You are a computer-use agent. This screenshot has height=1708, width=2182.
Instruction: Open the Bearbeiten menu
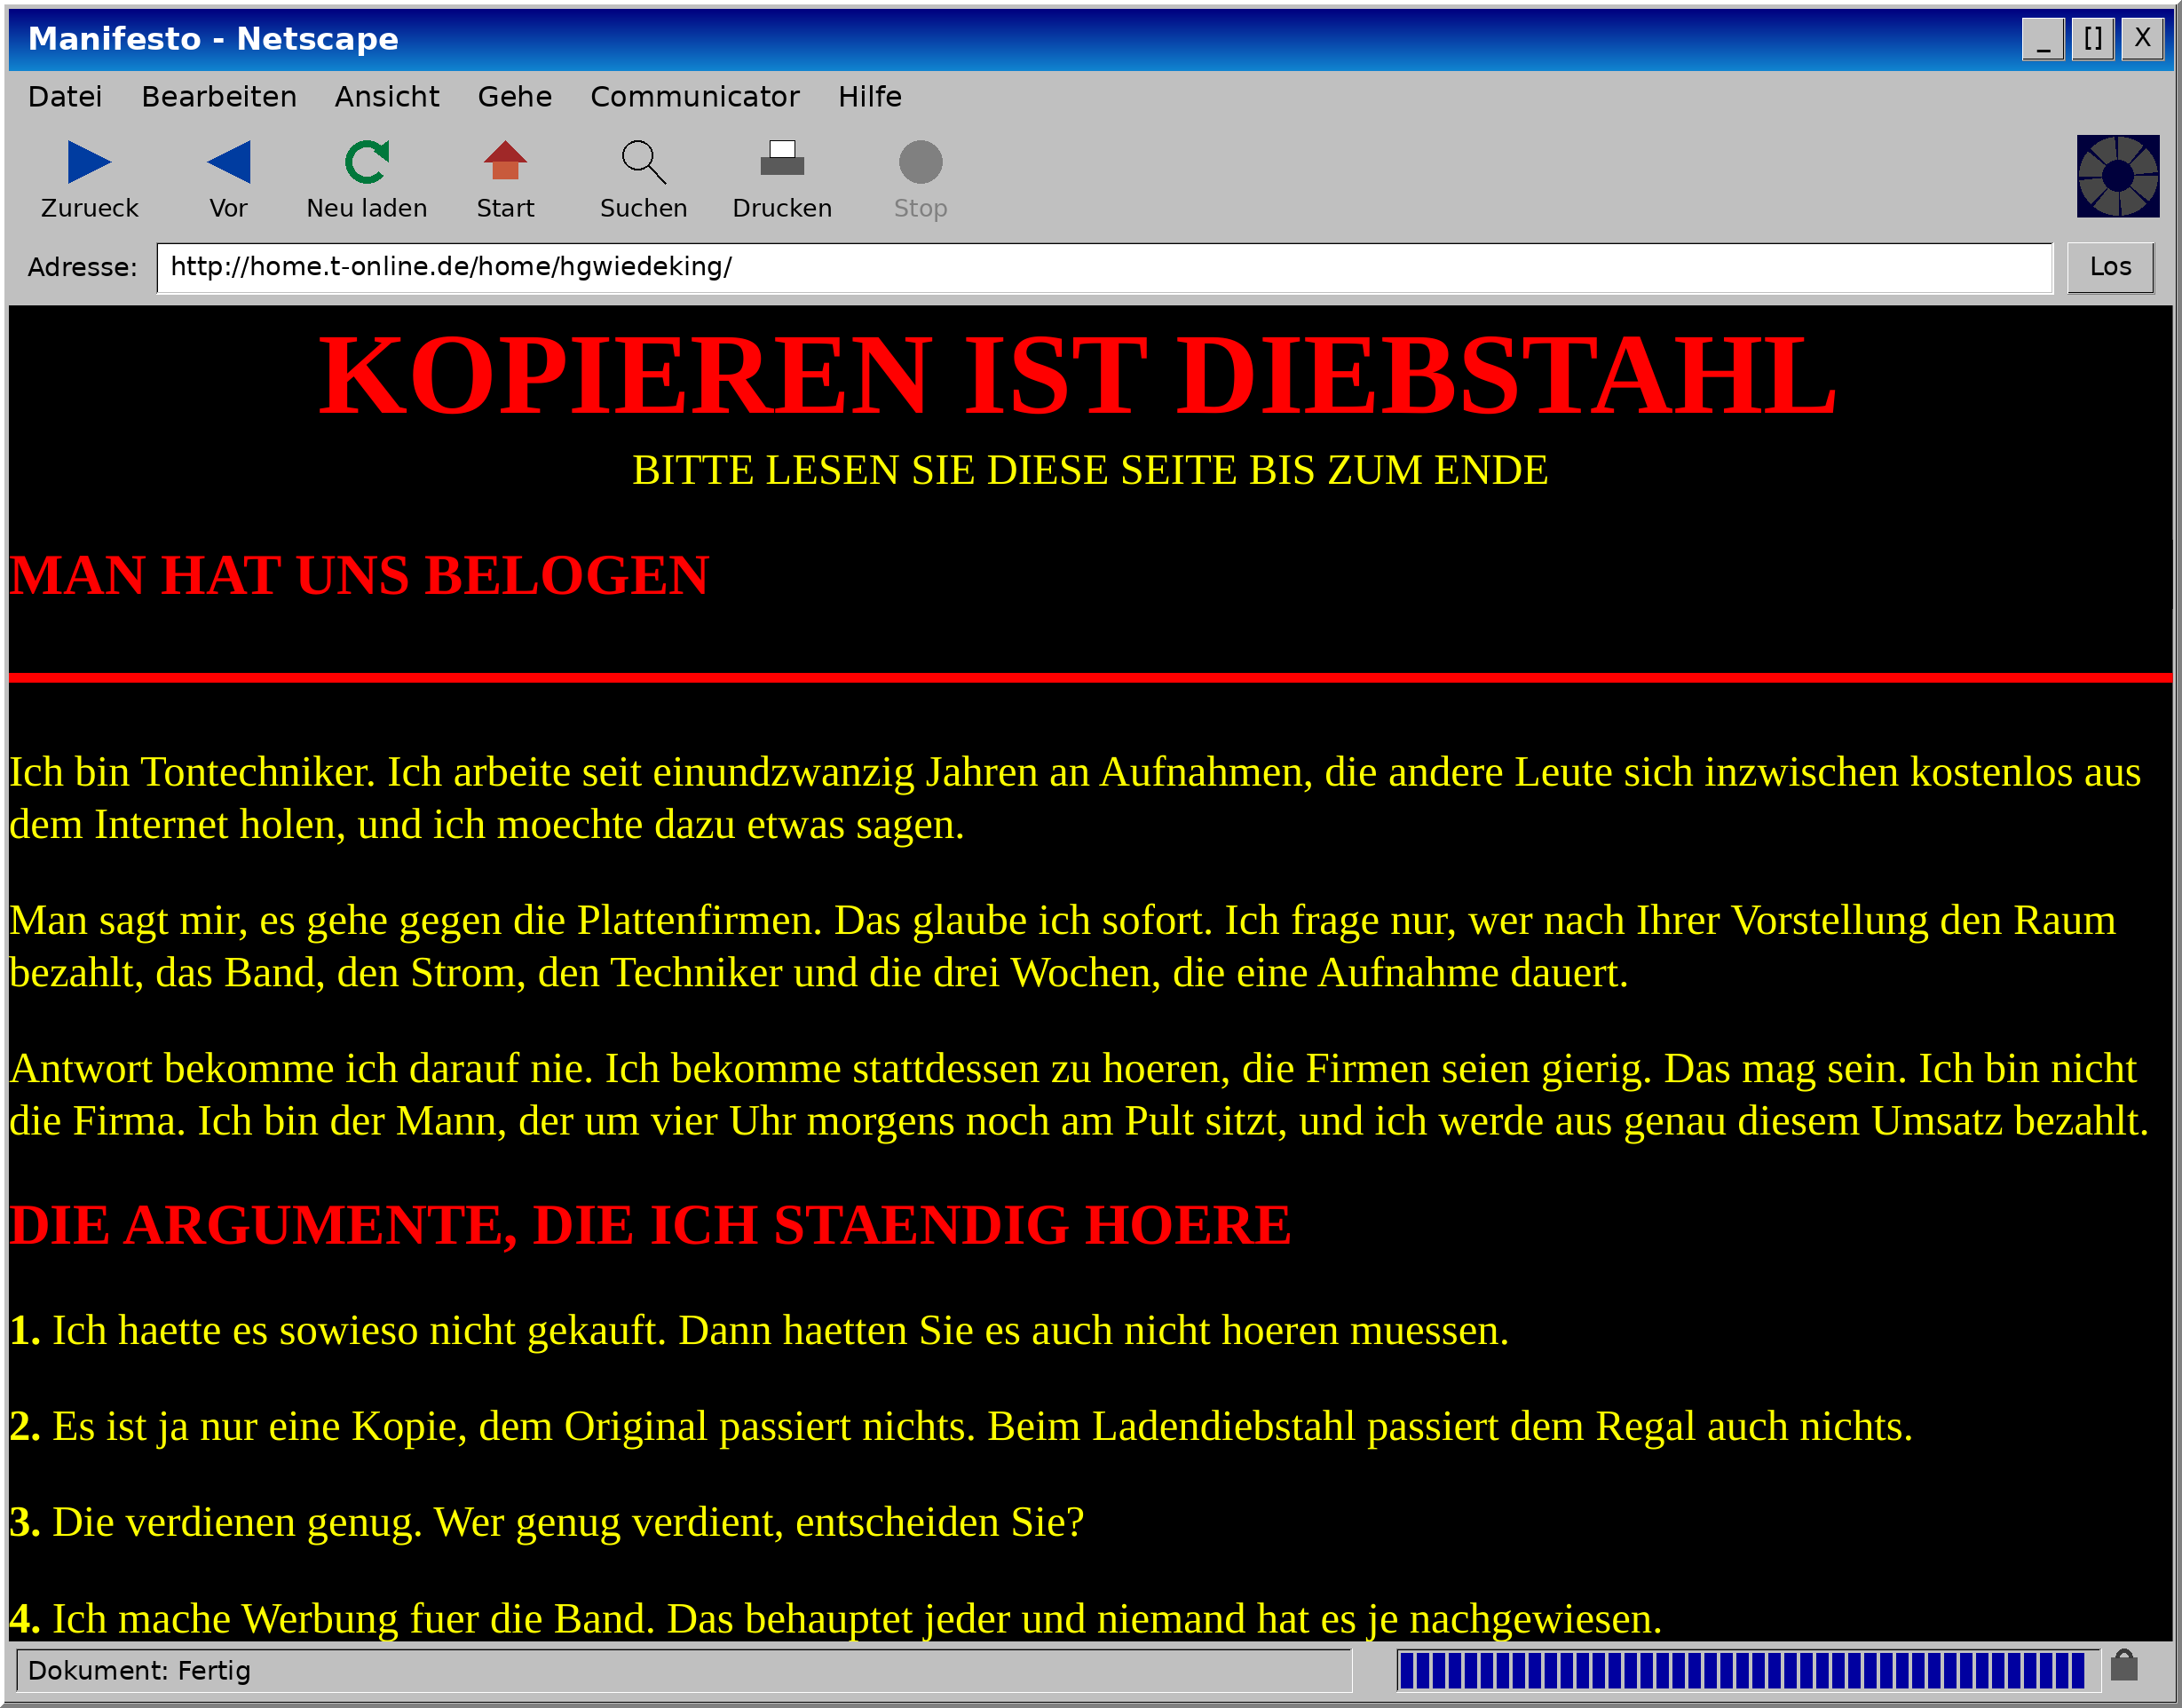click(x=219, y=96)
